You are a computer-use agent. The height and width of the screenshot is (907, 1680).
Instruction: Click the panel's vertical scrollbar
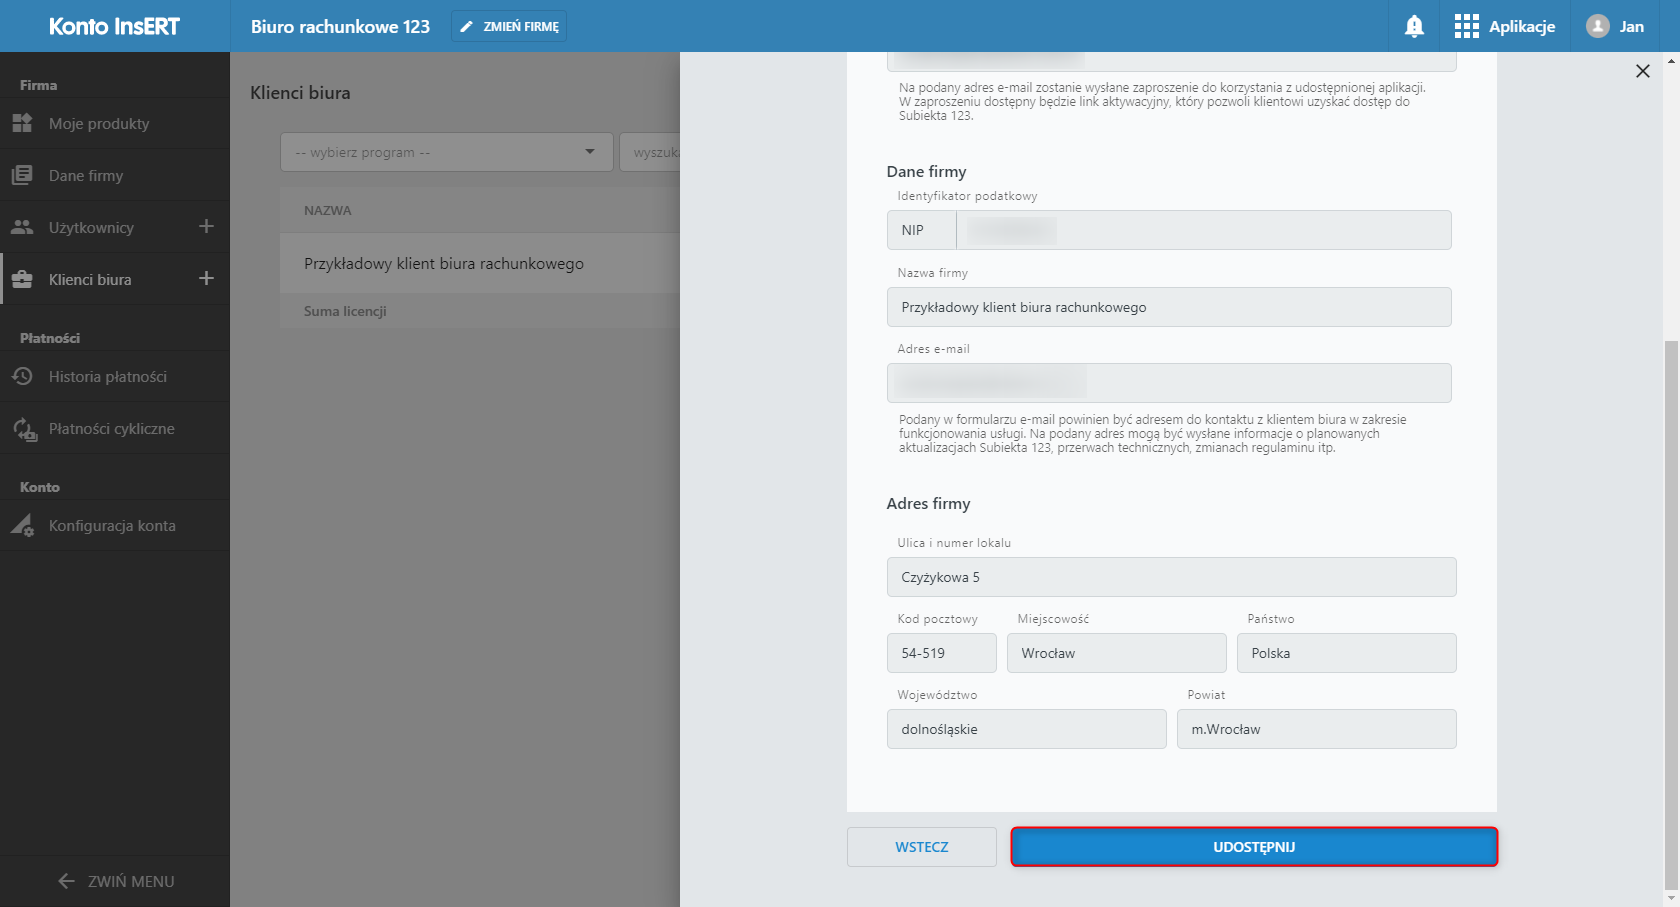[x=1671, y=600]
